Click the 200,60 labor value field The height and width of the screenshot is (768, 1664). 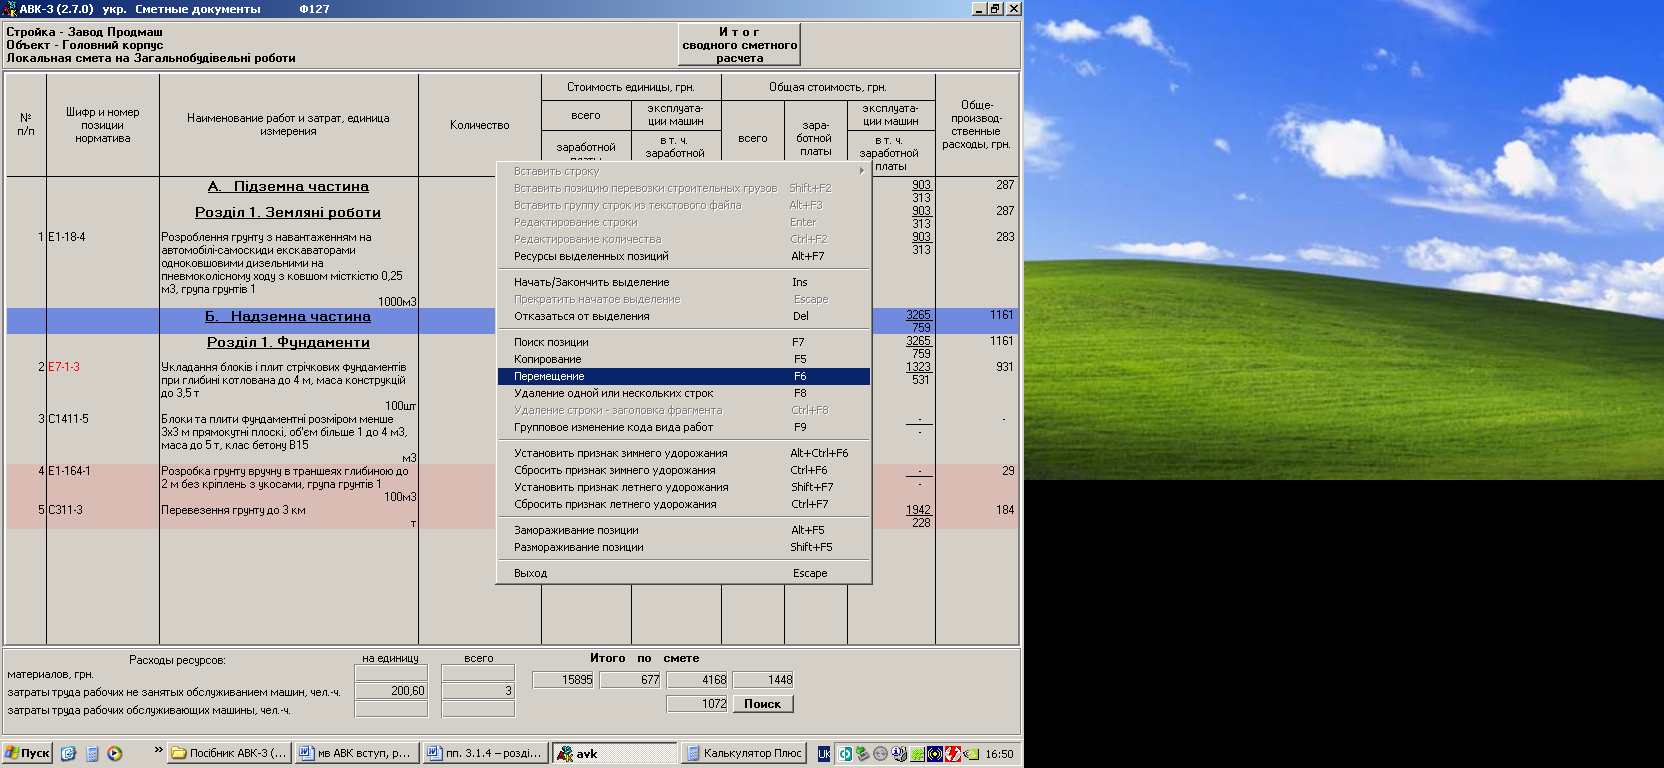tap(391, 691)
